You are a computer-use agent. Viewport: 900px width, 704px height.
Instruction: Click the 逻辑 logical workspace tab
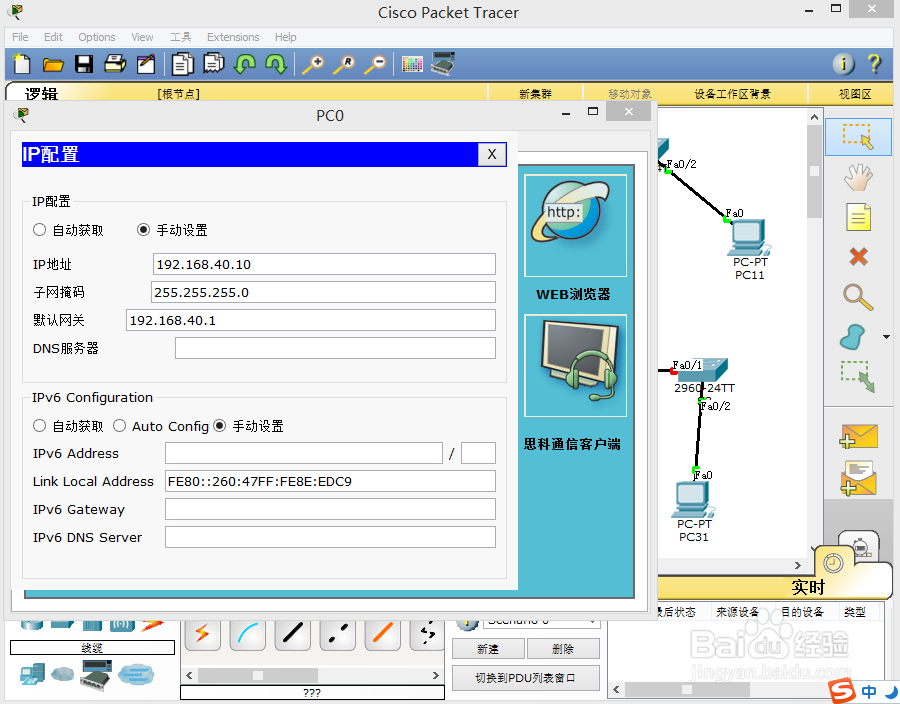pyautogui.click(x=41, y=94)
